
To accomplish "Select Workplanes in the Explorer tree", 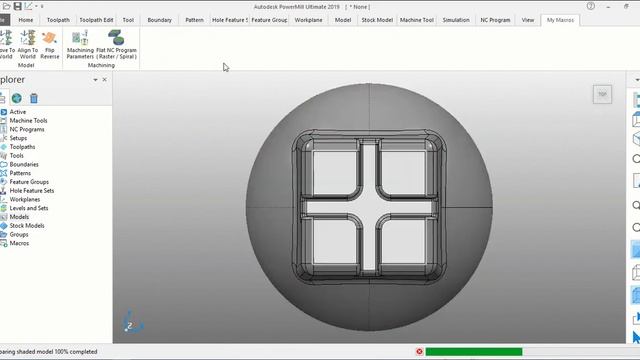I will (x=25, y=200).
